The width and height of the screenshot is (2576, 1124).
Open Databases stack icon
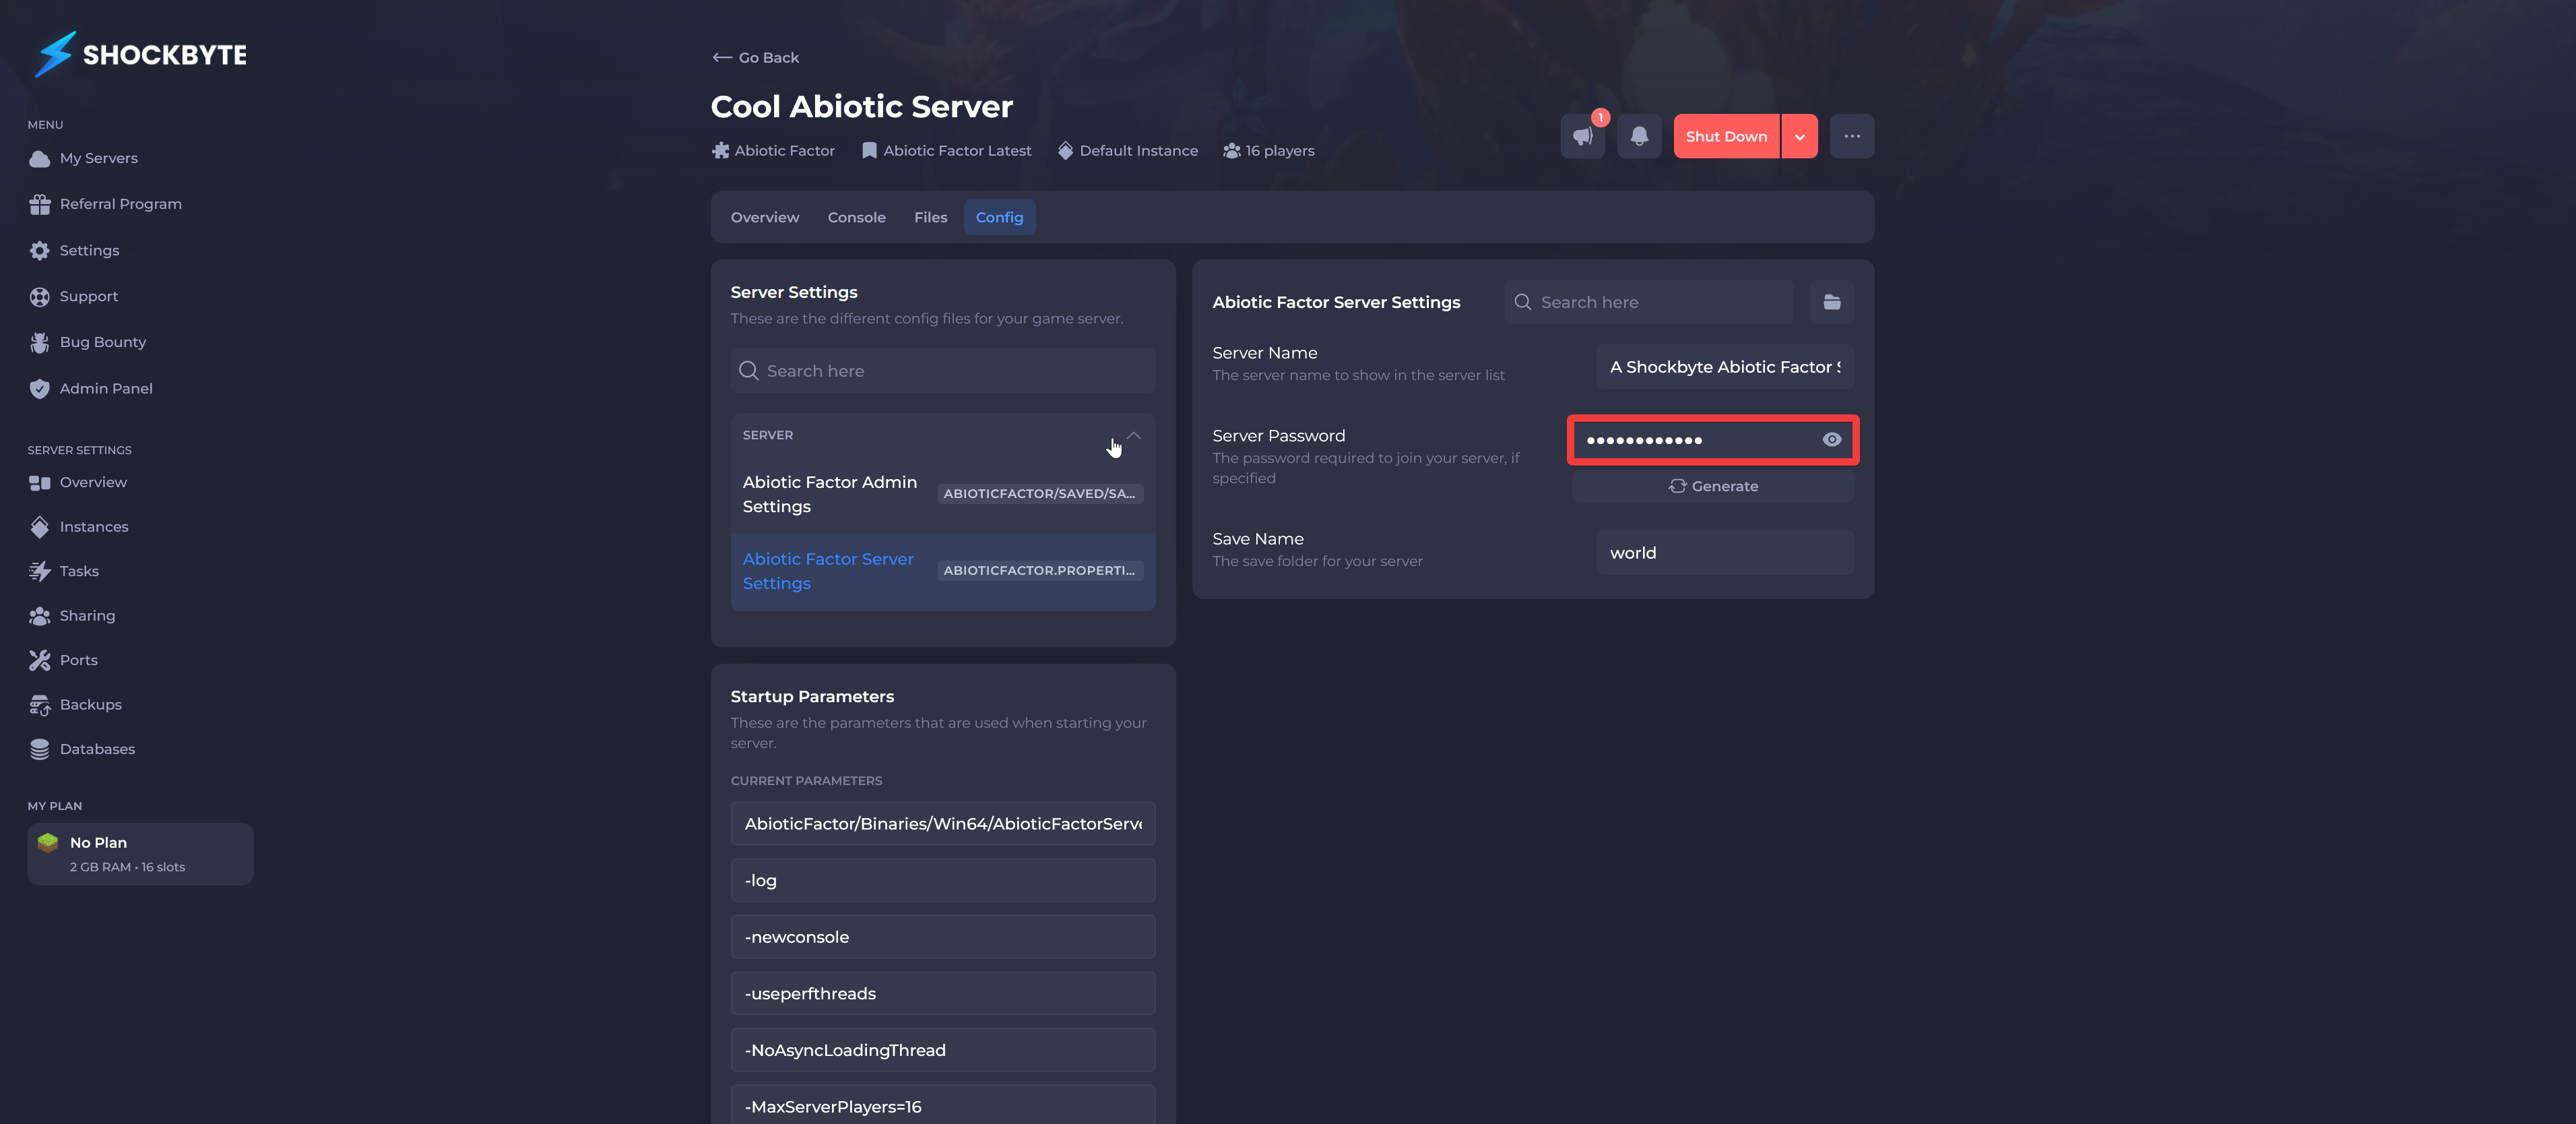[40, 749]
